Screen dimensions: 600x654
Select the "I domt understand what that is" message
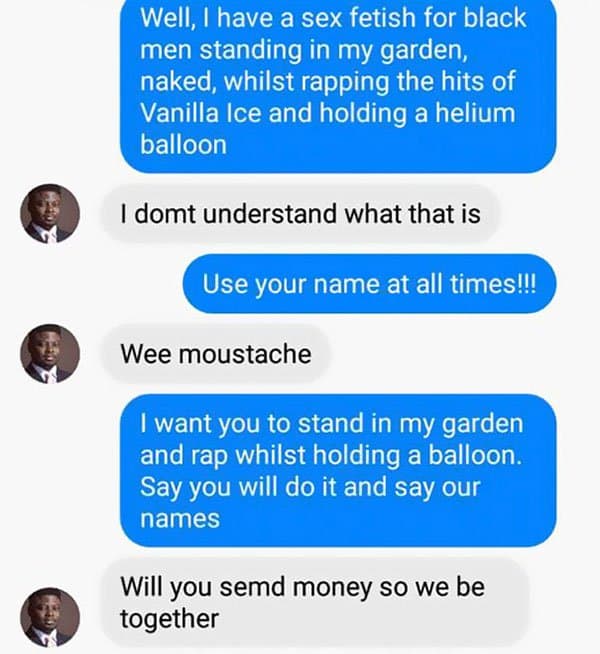(300, 214)
